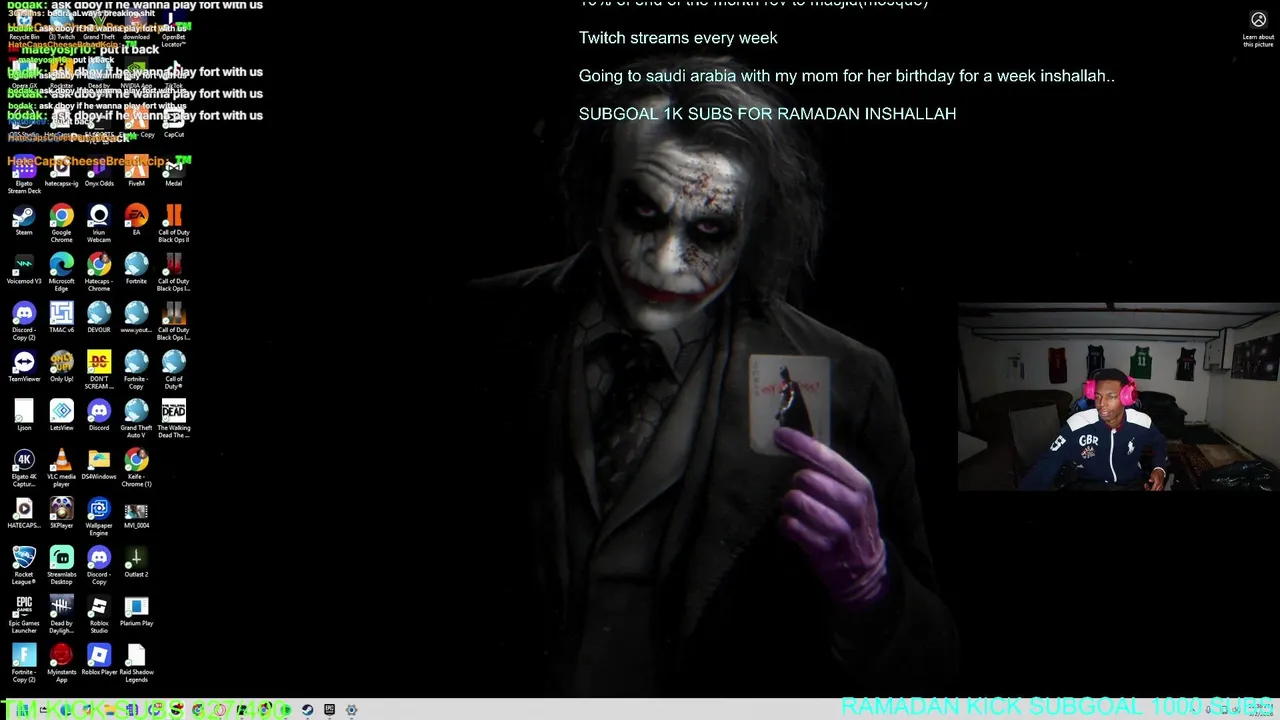
Task: Open the taskbar clock and date
Action: 1260,709
